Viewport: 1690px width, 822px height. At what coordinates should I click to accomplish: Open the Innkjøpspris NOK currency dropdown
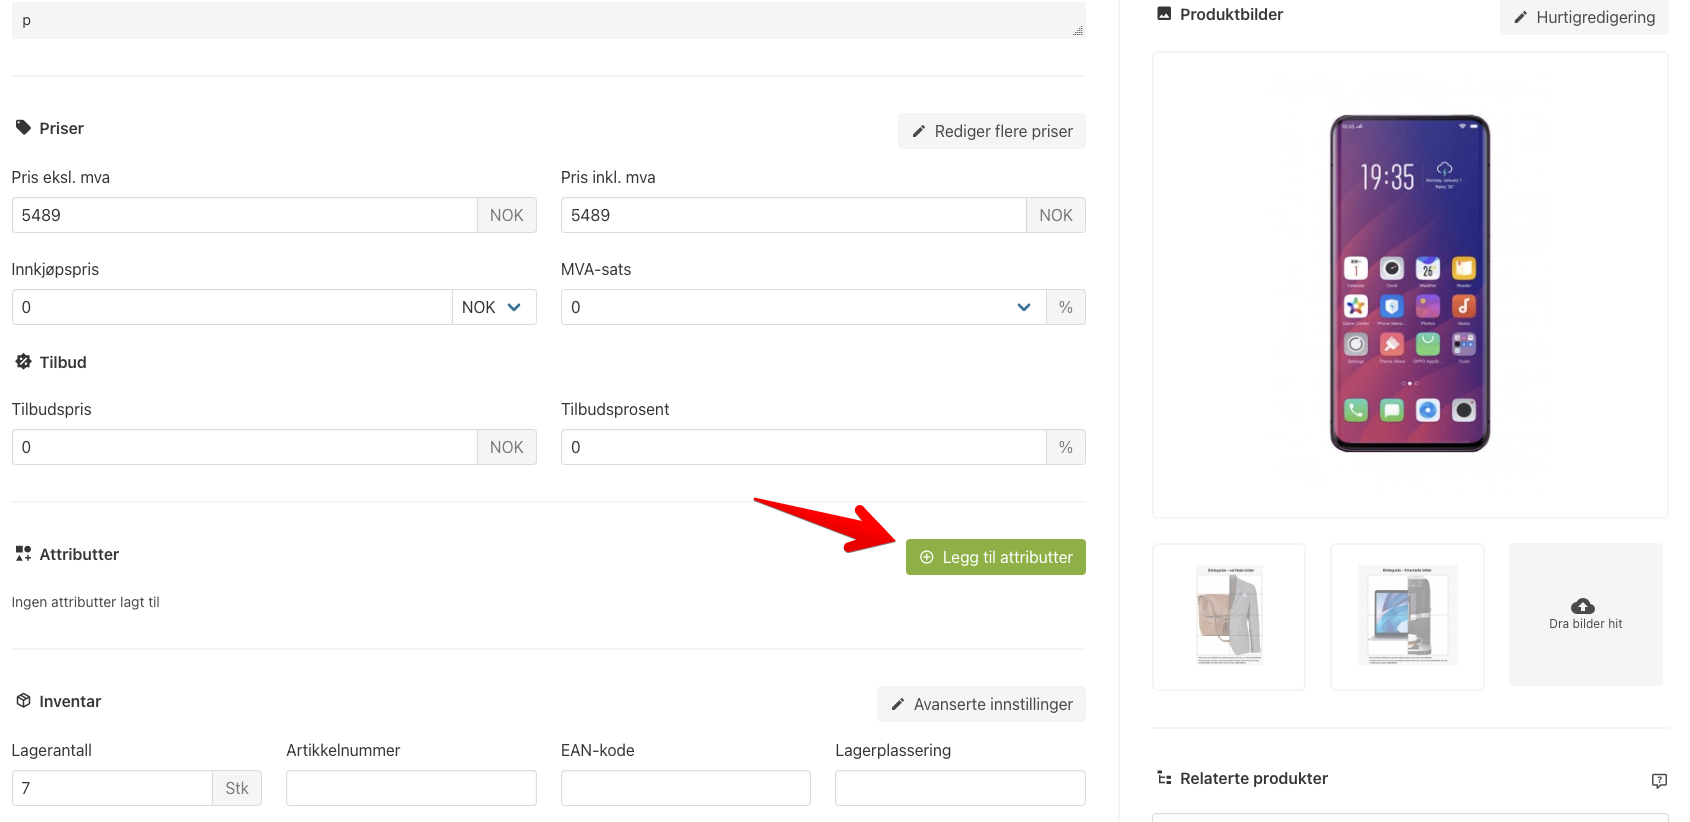(494, 307)
